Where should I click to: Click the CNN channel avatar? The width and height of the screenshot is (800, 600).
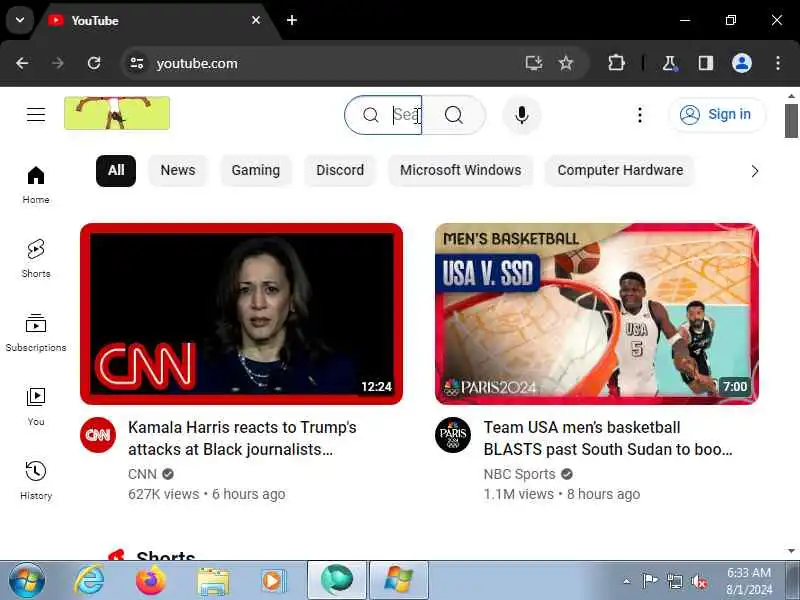98,435
